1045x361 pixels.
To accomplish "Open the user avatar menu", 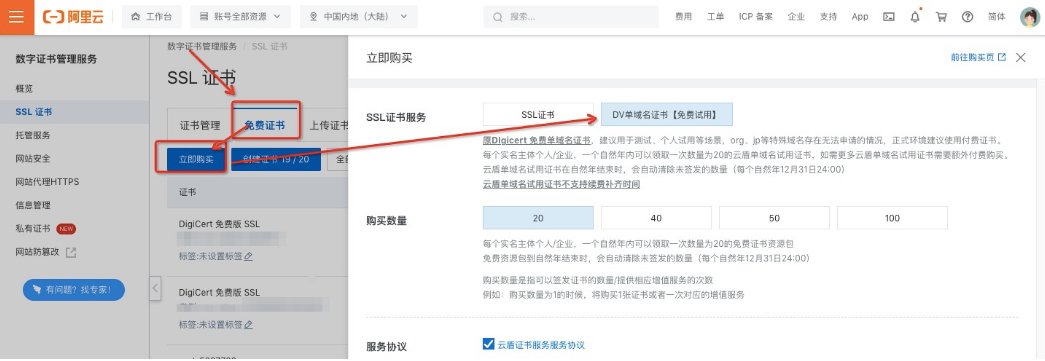I will coord(1030,17).
